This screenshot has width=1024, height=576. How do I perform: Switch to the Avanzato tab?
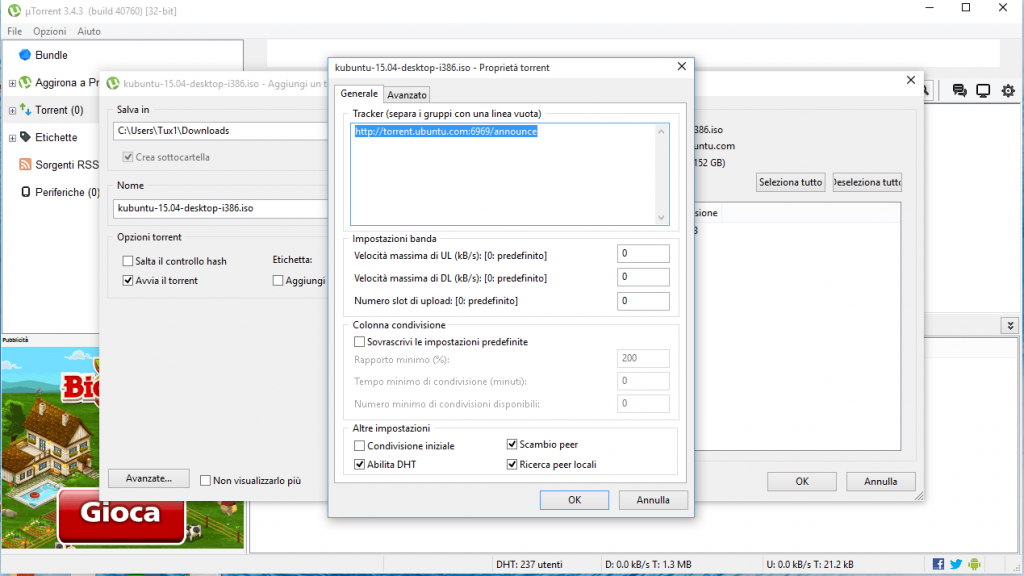click(407, 95)
